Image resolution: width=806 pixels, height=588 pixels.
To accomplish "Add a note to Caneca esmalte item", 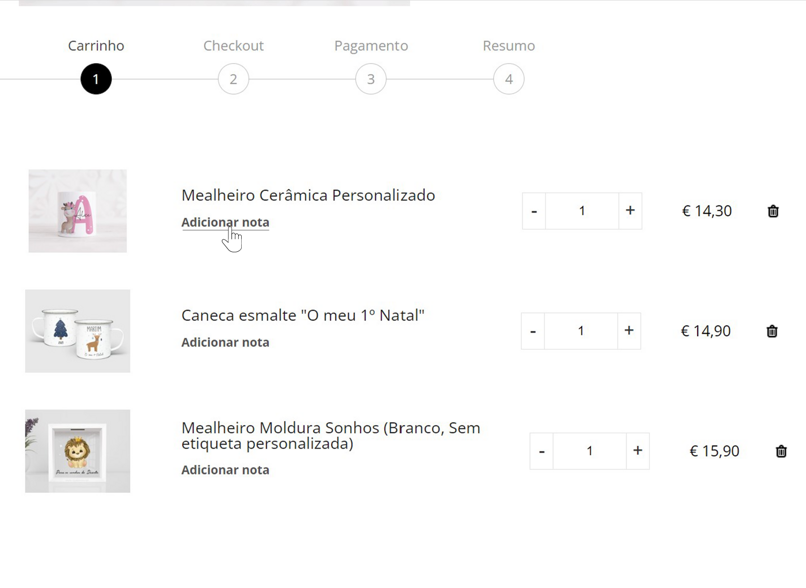I will pyautogui.click(x=225, y=342).
